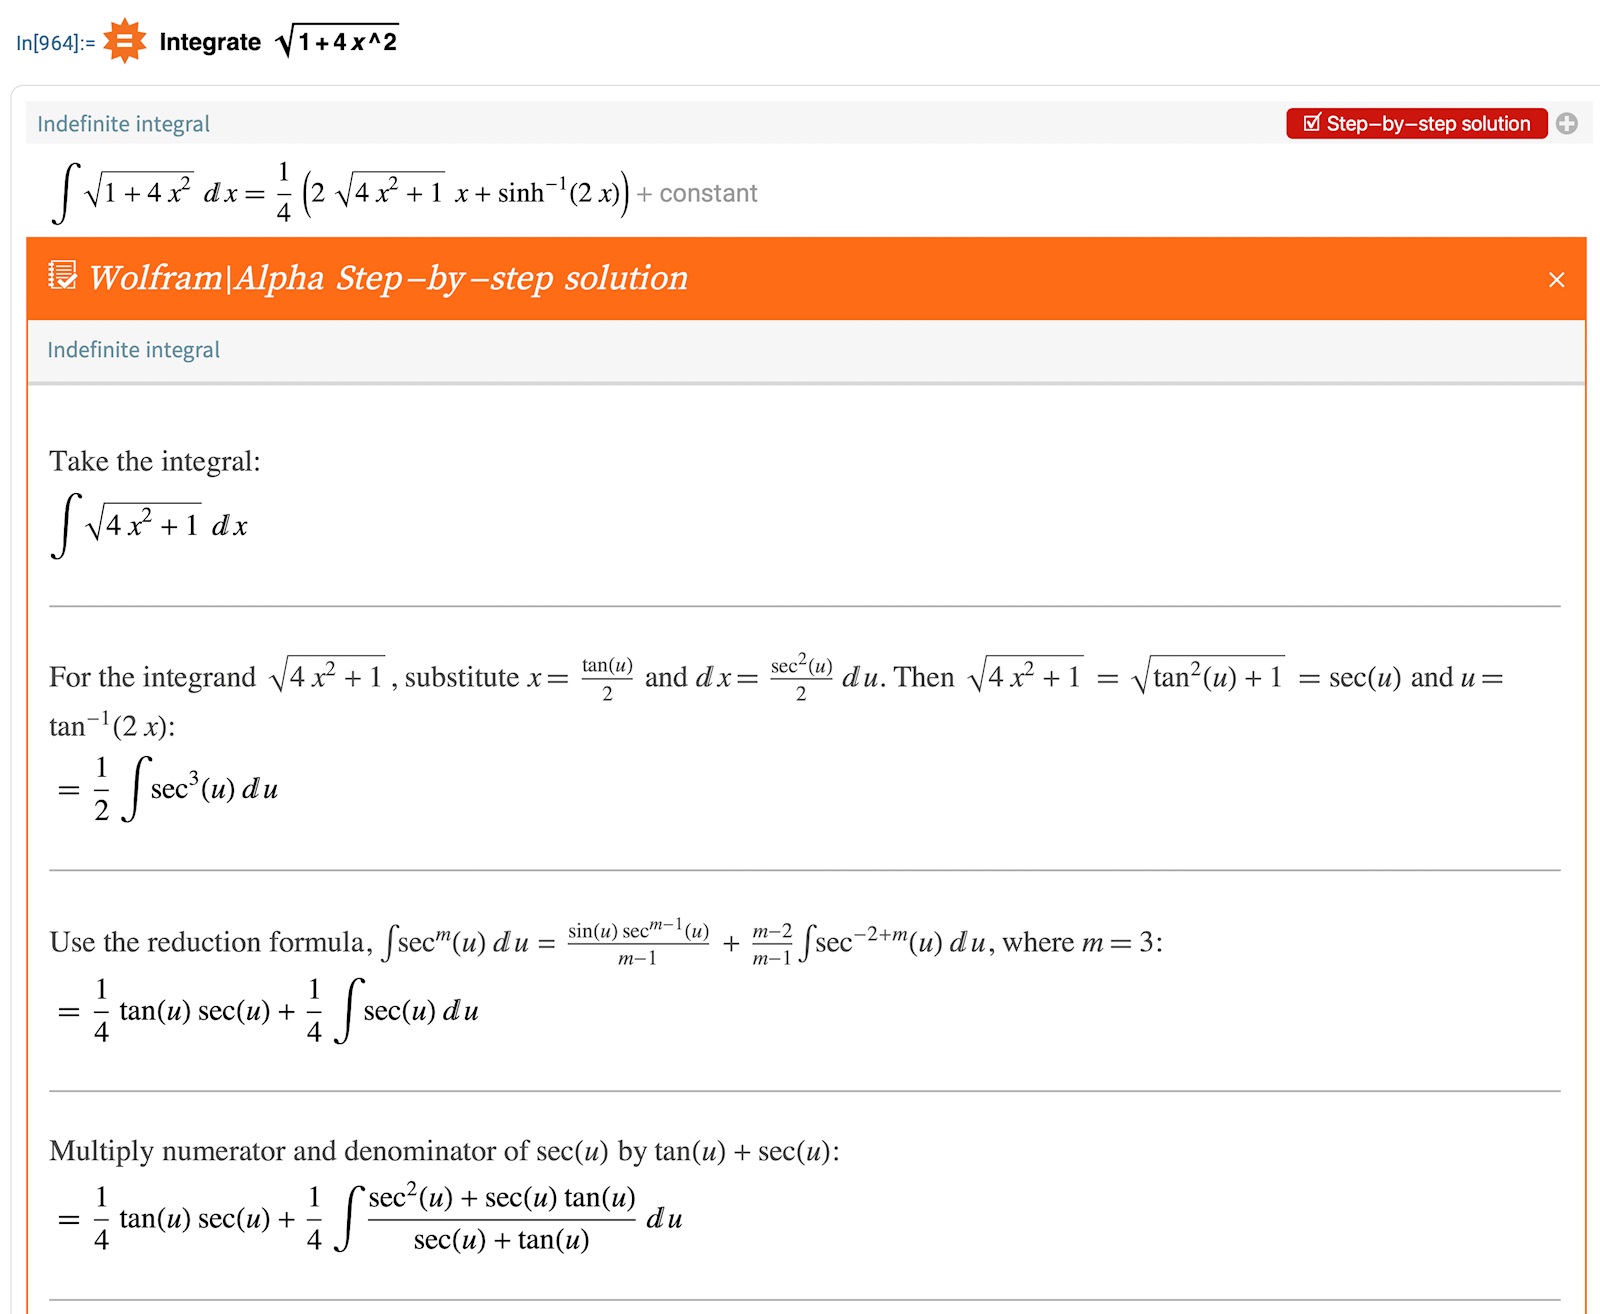
Task: Select the integral result formula with sinh⁻¹(2x)
Action: (340, 192)
